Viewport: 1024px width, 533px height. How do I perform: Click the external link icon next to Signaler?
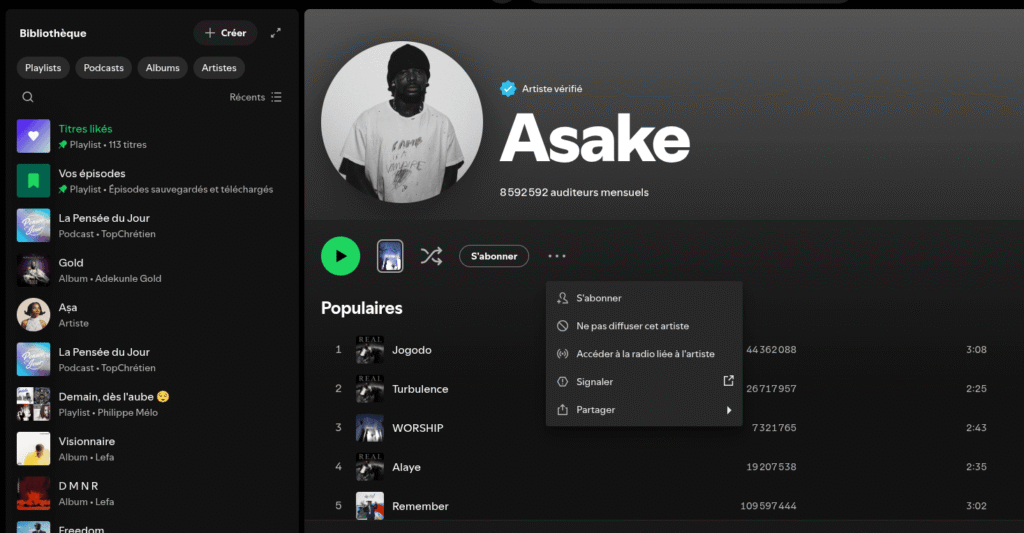click(728, 381)
